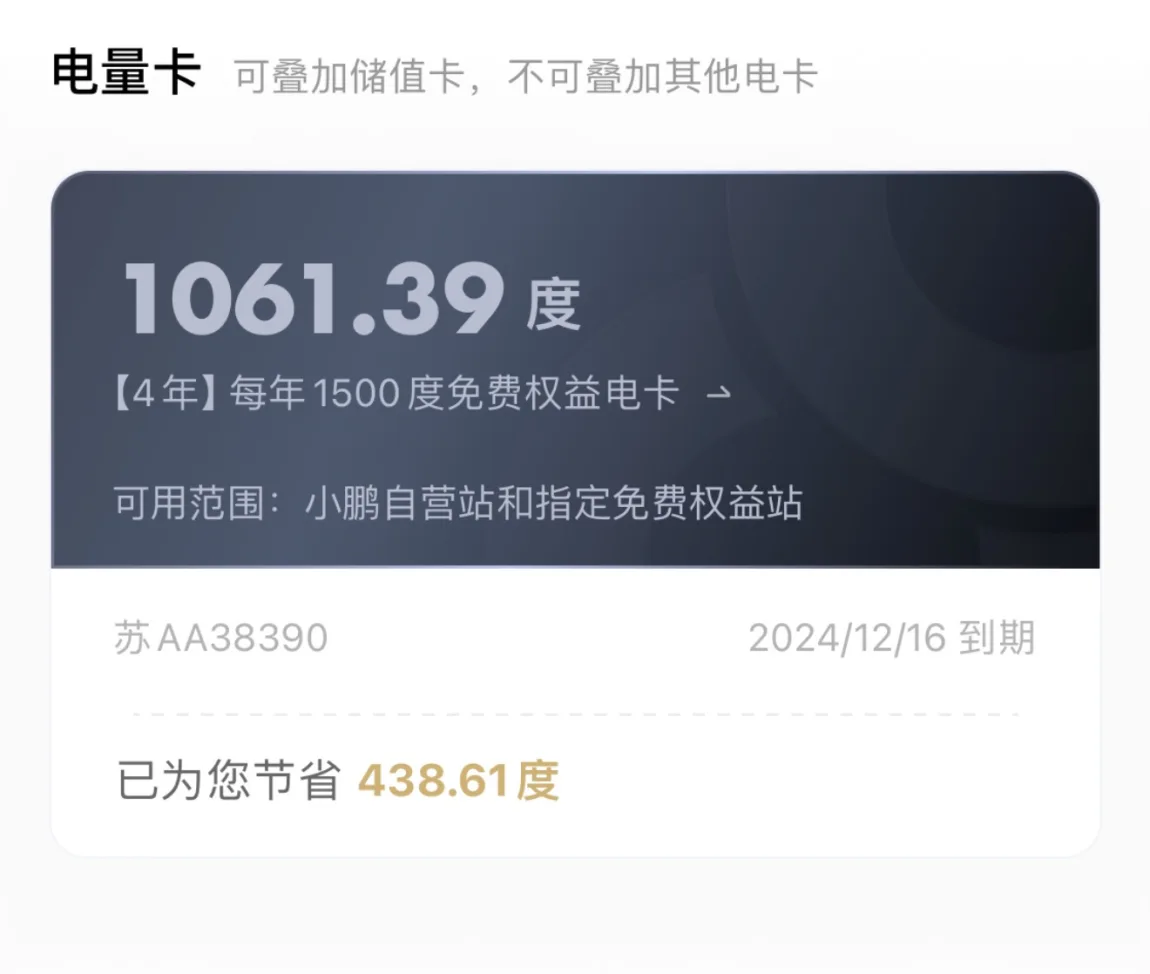Tap the dashed divider in the card
Image resolution: width=1150 pixels, height=974 pixels.
tap(576, 714)
